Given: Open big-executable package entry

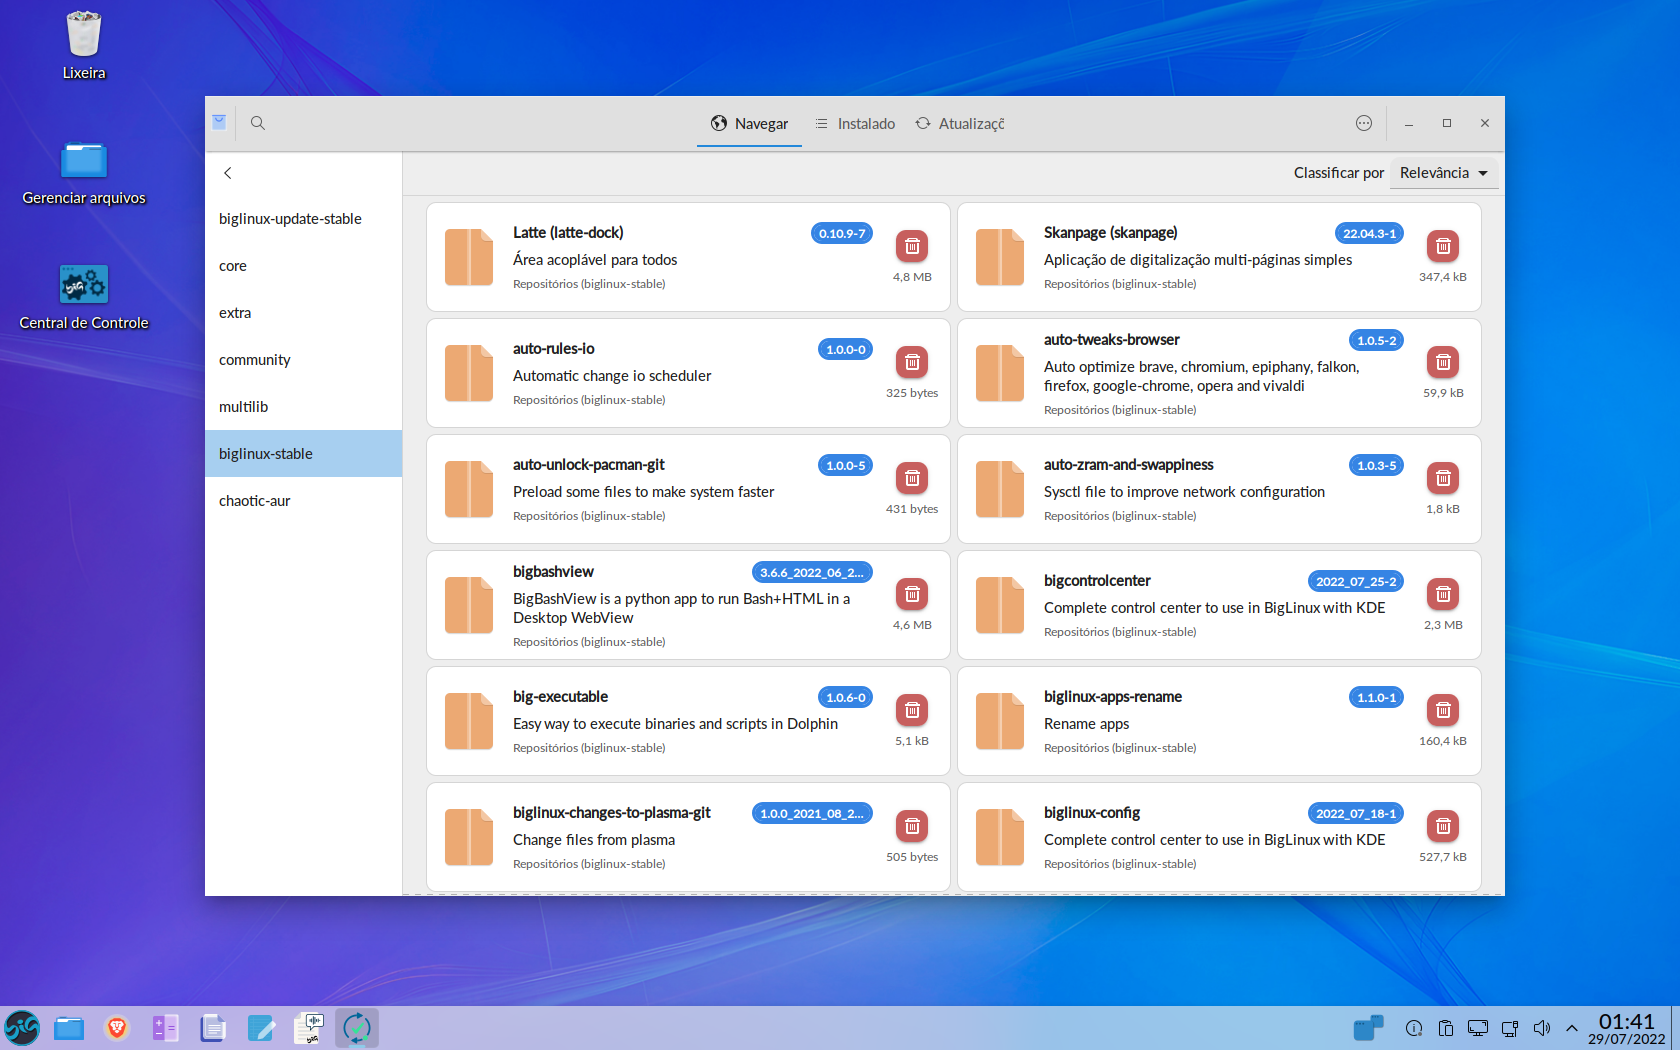Looking at the screenshot, I should (688, 721).
